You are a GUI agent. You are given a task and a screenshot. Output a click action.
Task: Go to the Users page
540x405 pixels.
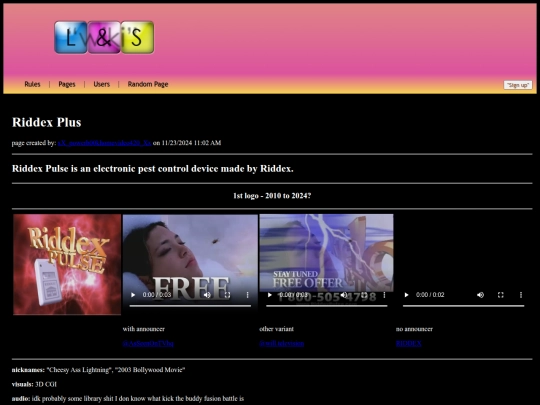[102, 84]
